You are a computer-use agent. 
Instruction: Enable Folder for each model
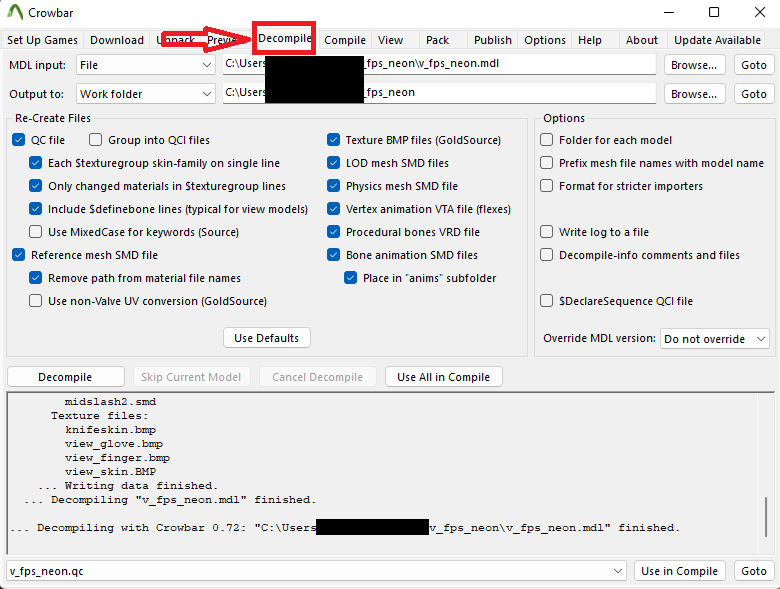pos(546,140)
